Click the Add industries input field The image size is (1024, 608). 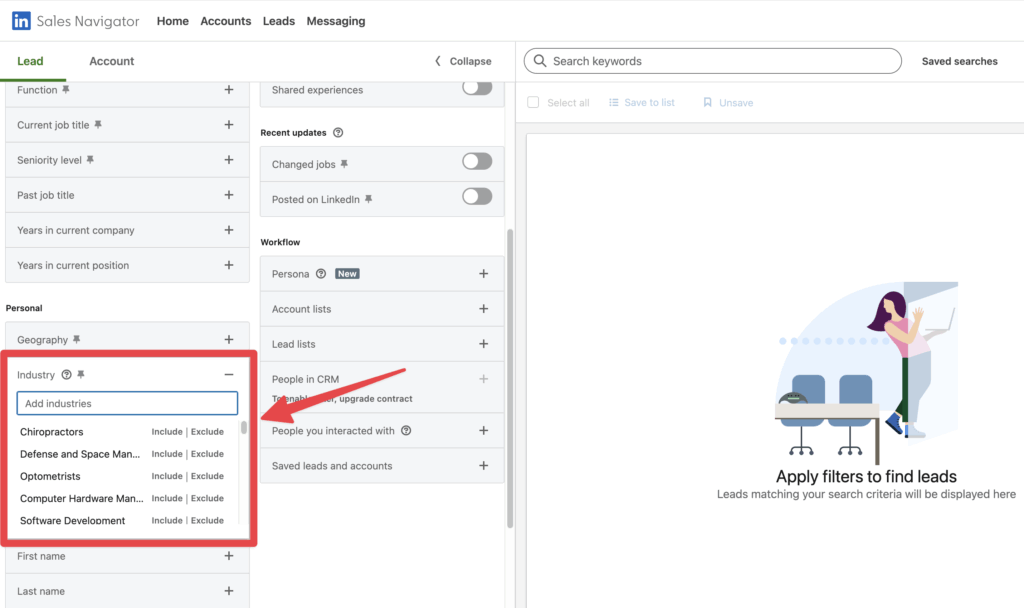click(x=127, y=403)
